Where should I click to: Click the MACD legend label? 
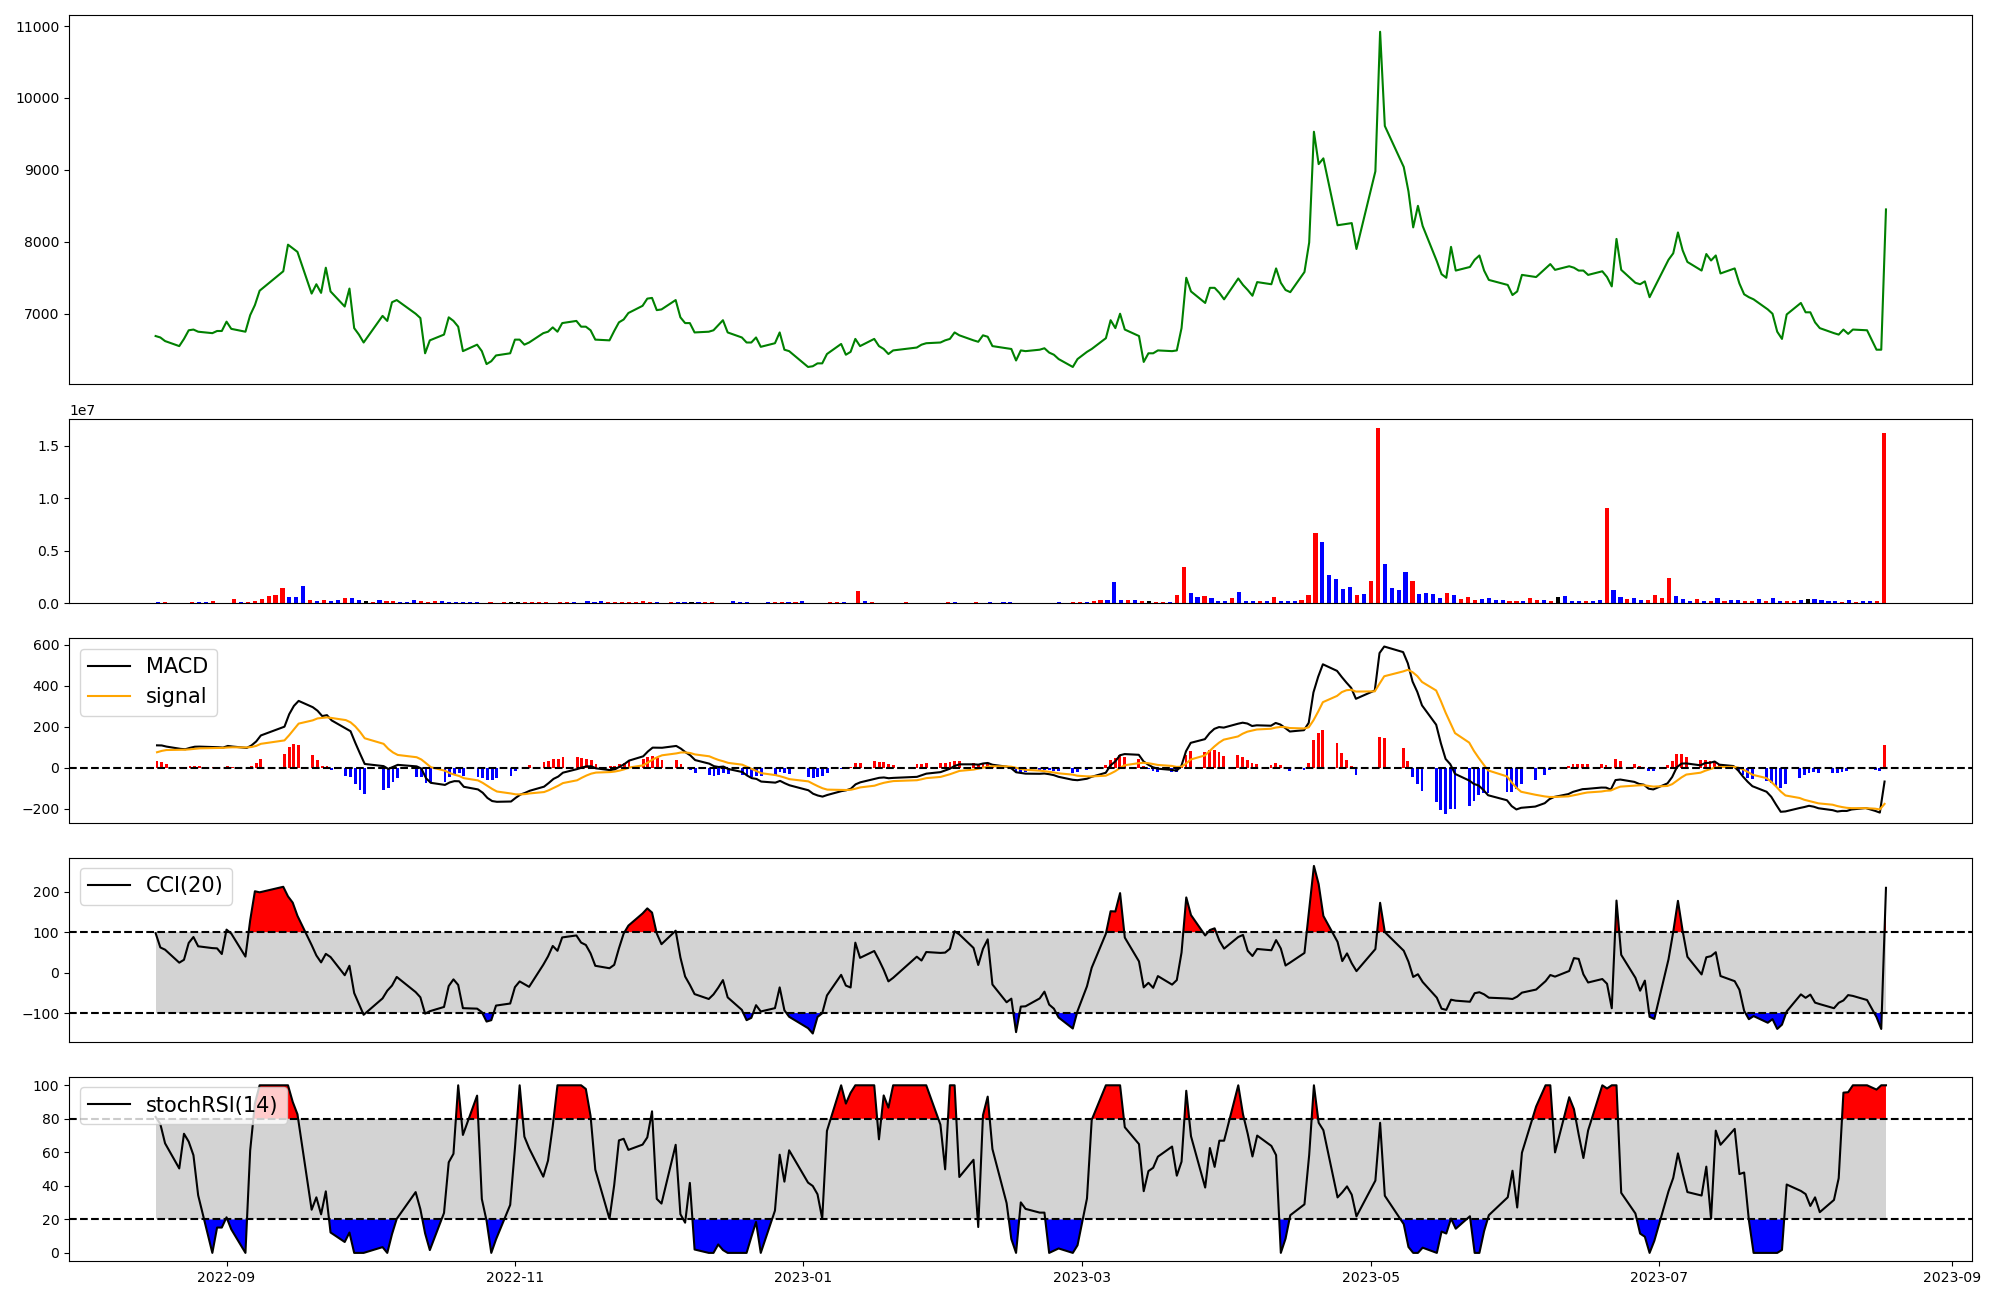tap(176, 666)
